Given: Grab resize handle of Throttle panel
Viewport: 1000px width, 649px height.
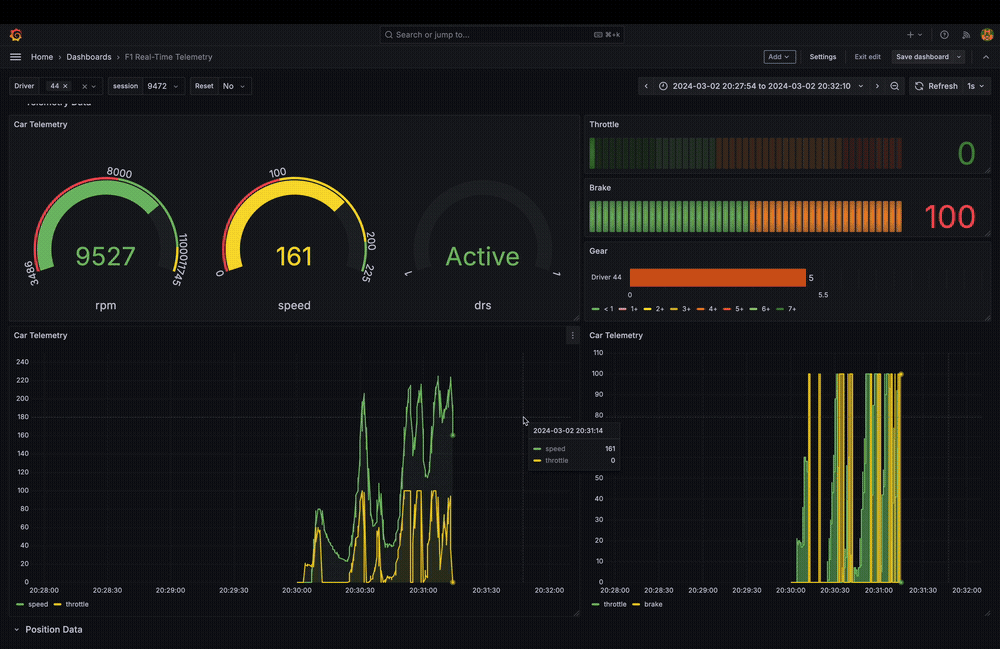Looking at the screenshot, I should (987, 170).
